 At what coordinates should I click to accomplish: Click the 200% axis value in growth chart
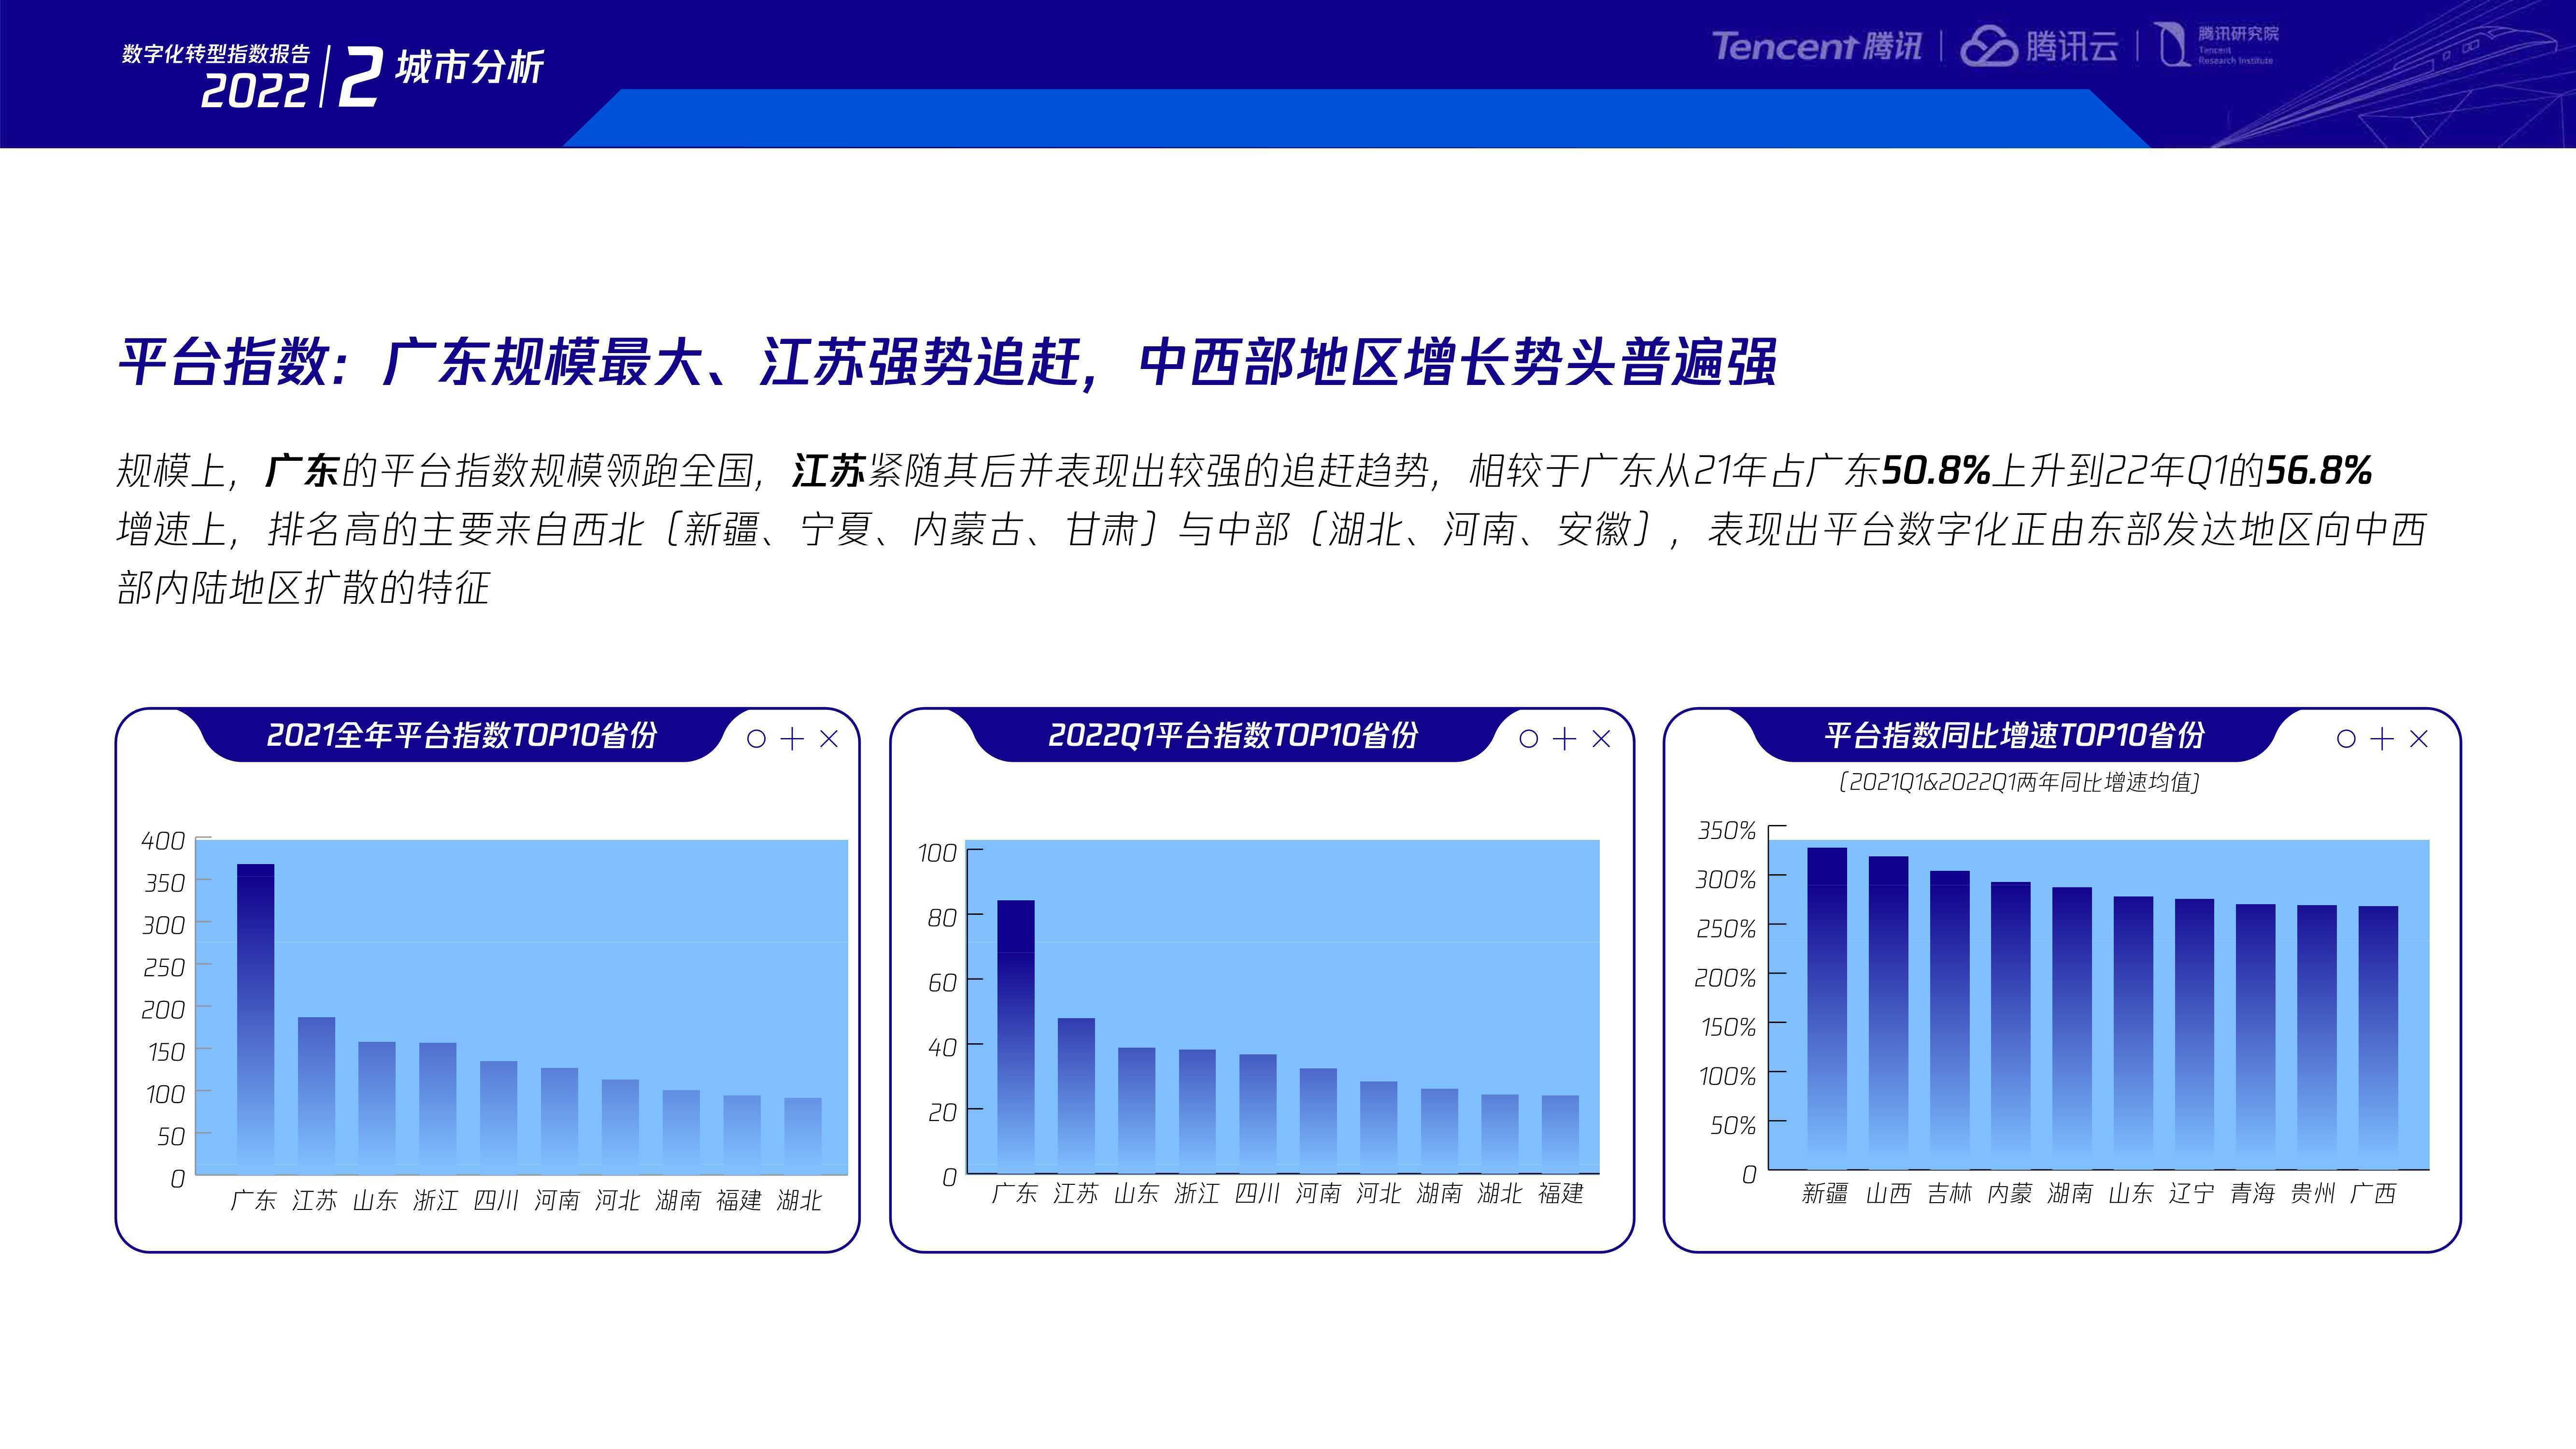coord(1725,978)
